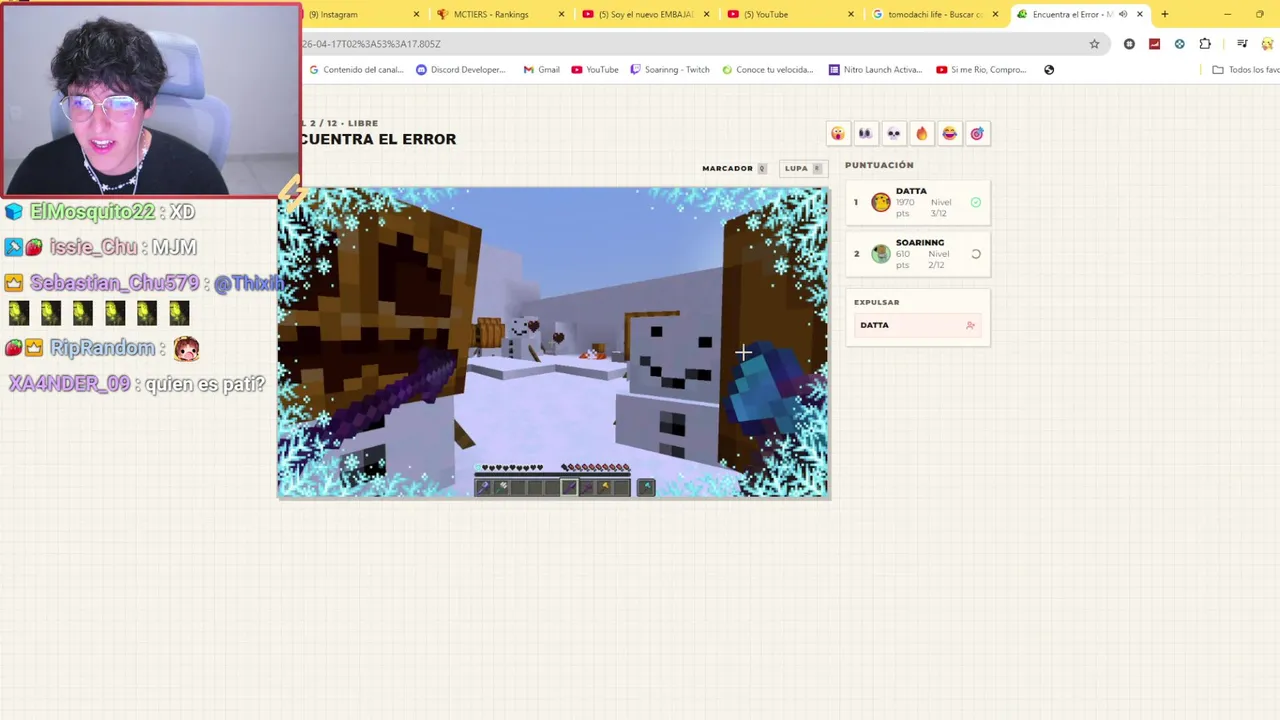This screenshot has height=720, width=1280.
Task: Bookmark this page with the star icon
Action: coord(1094,44)
